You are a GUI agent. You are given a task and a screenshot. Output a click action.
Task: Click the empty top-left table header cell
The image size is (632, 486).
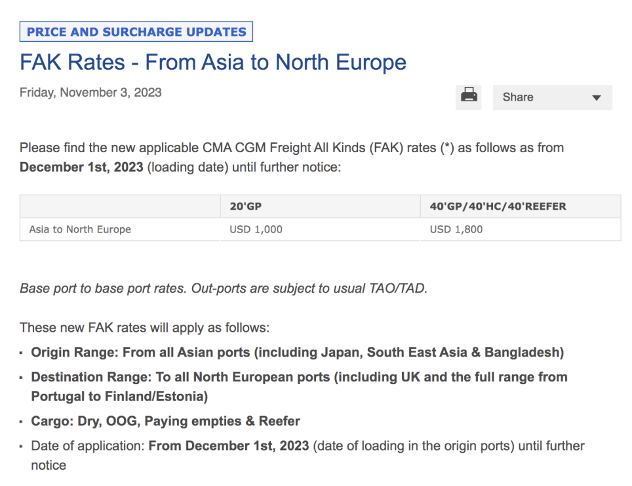point(120,206)
